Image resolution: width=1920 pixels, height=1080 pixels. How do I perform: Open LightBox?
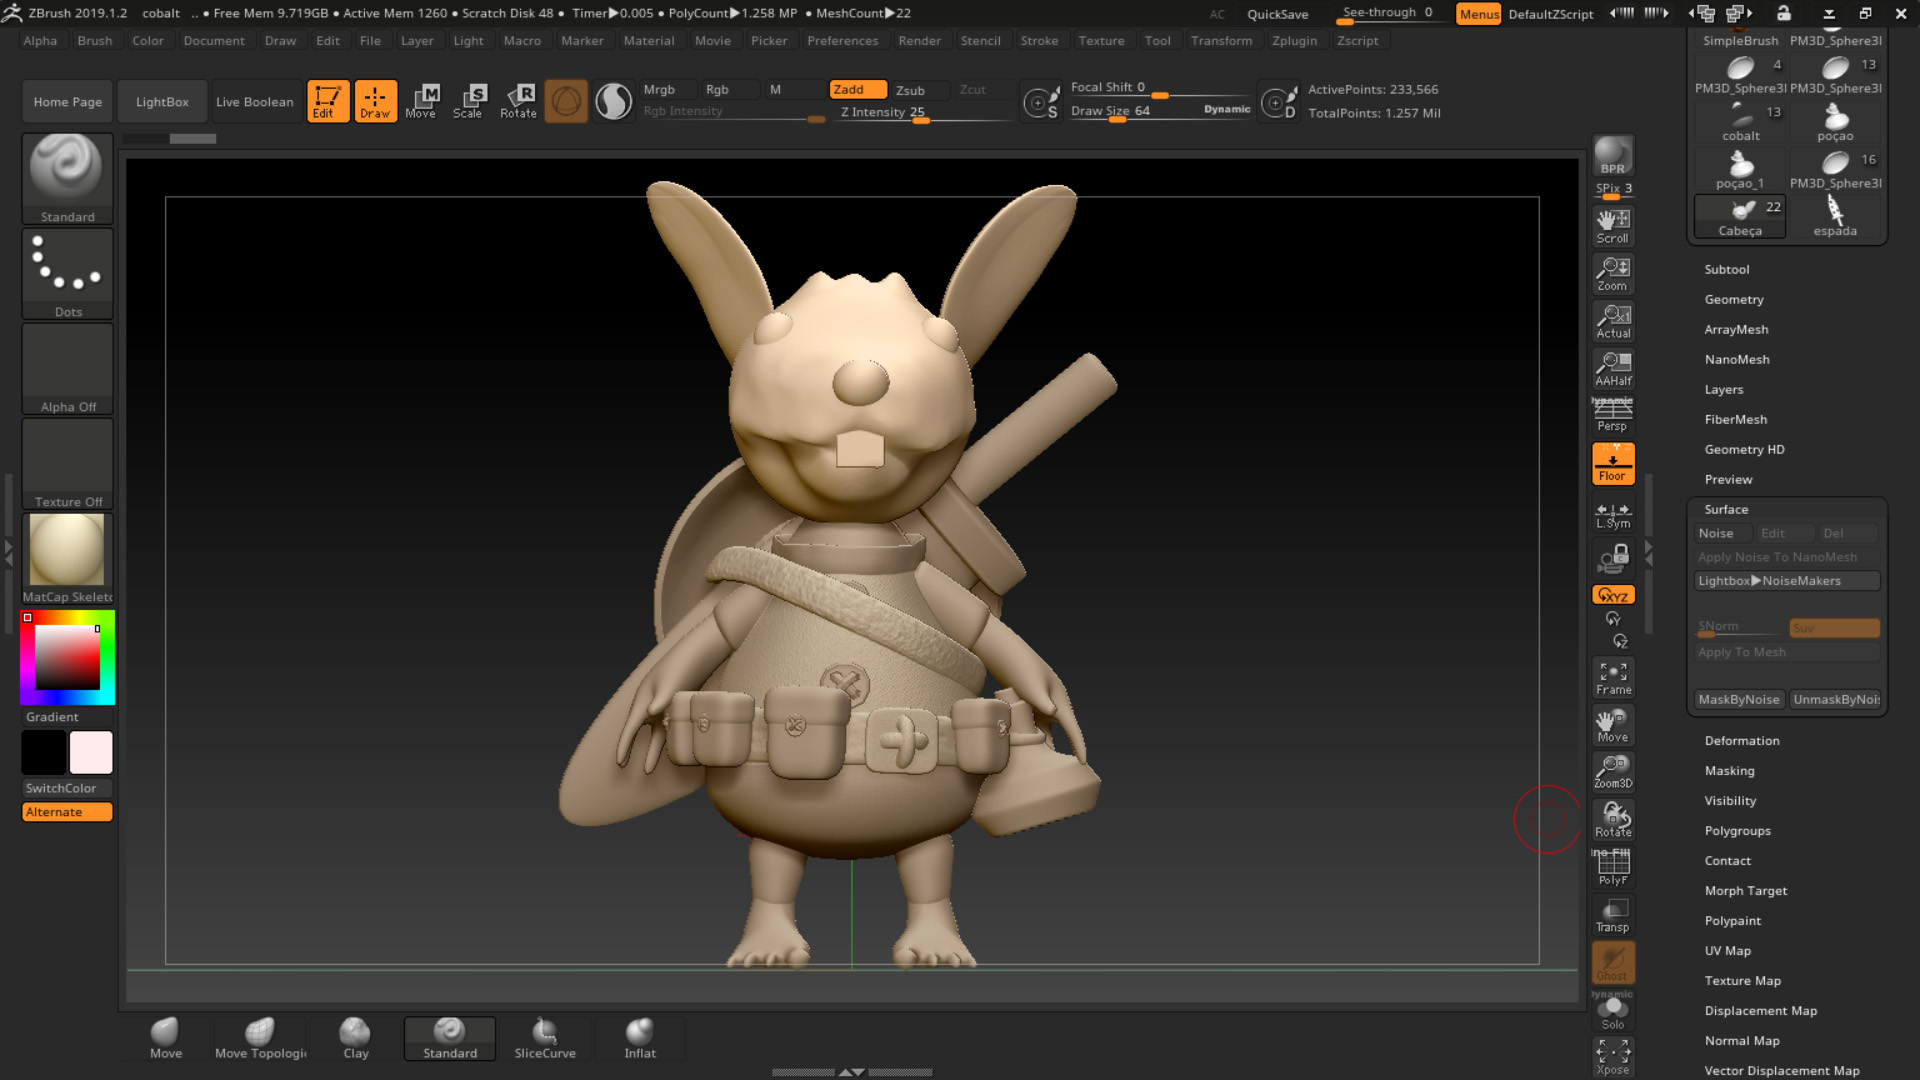[162, 102]
